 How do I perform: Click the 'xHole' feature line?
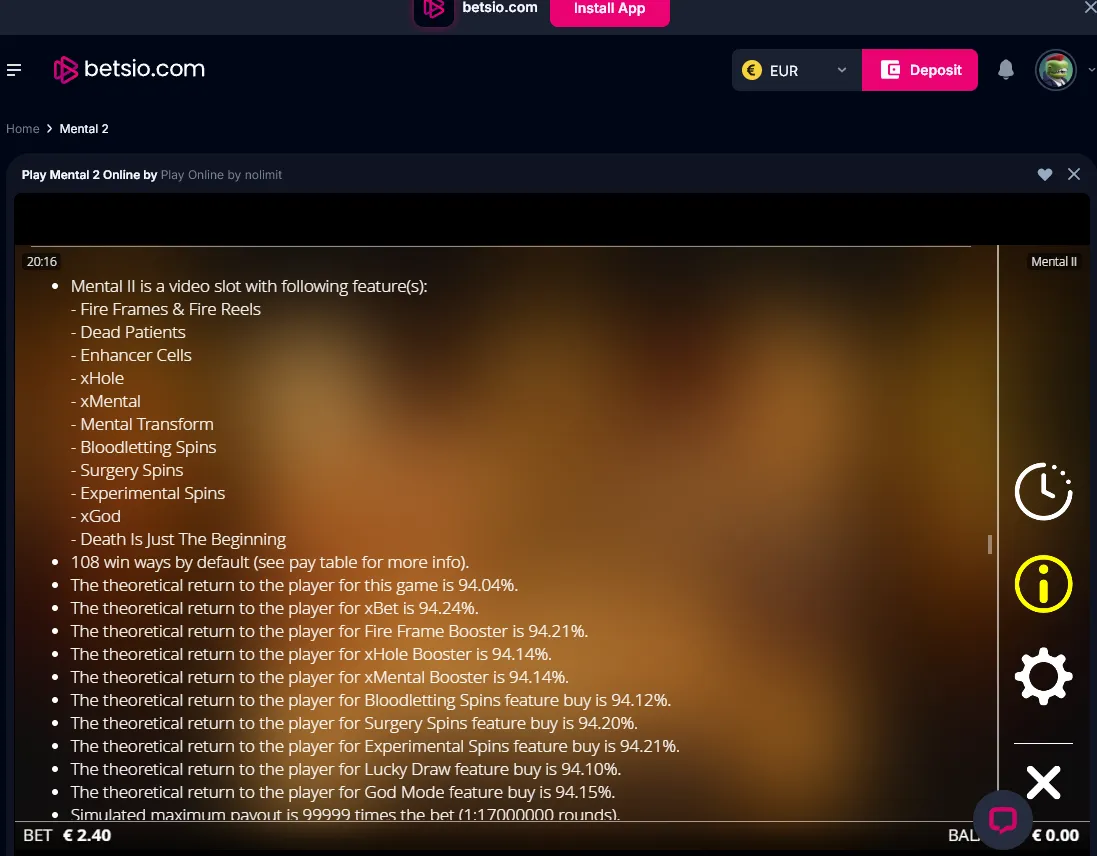[x=97, y=378]
